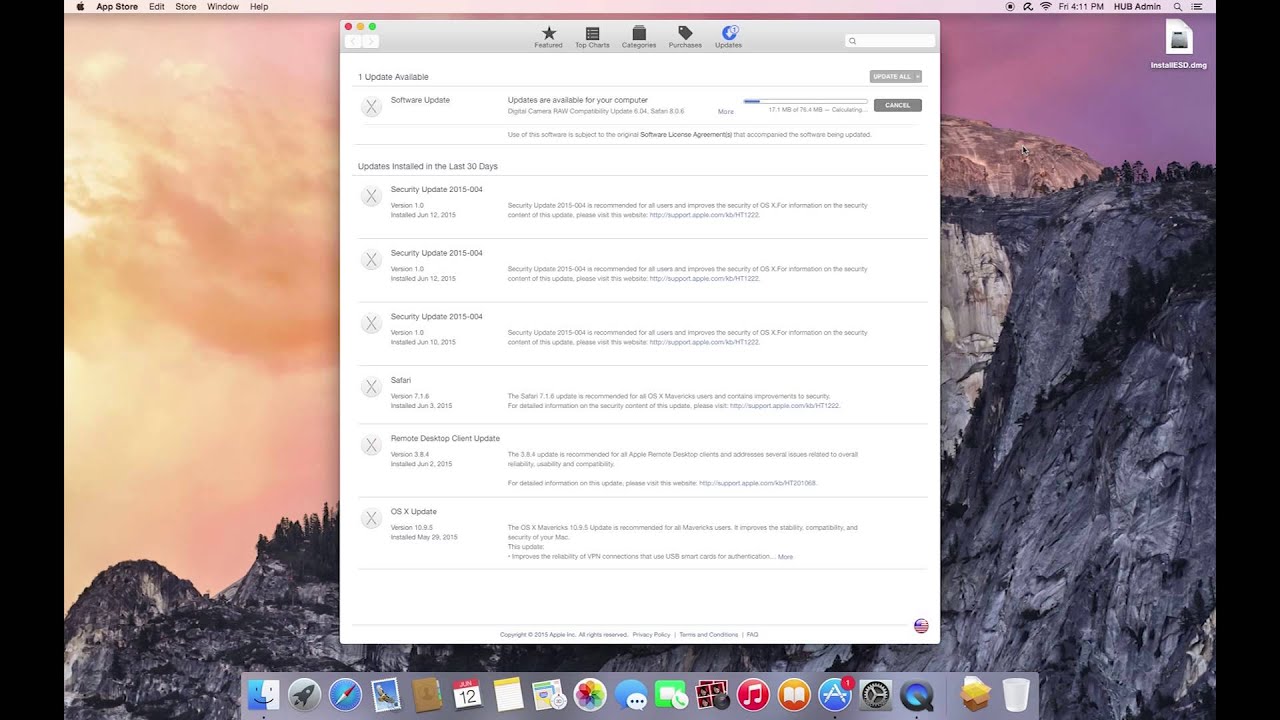This screenshot has height=720, width=1280.
Task: Open the Privacy Policy link
Action: tap(651, 635)
